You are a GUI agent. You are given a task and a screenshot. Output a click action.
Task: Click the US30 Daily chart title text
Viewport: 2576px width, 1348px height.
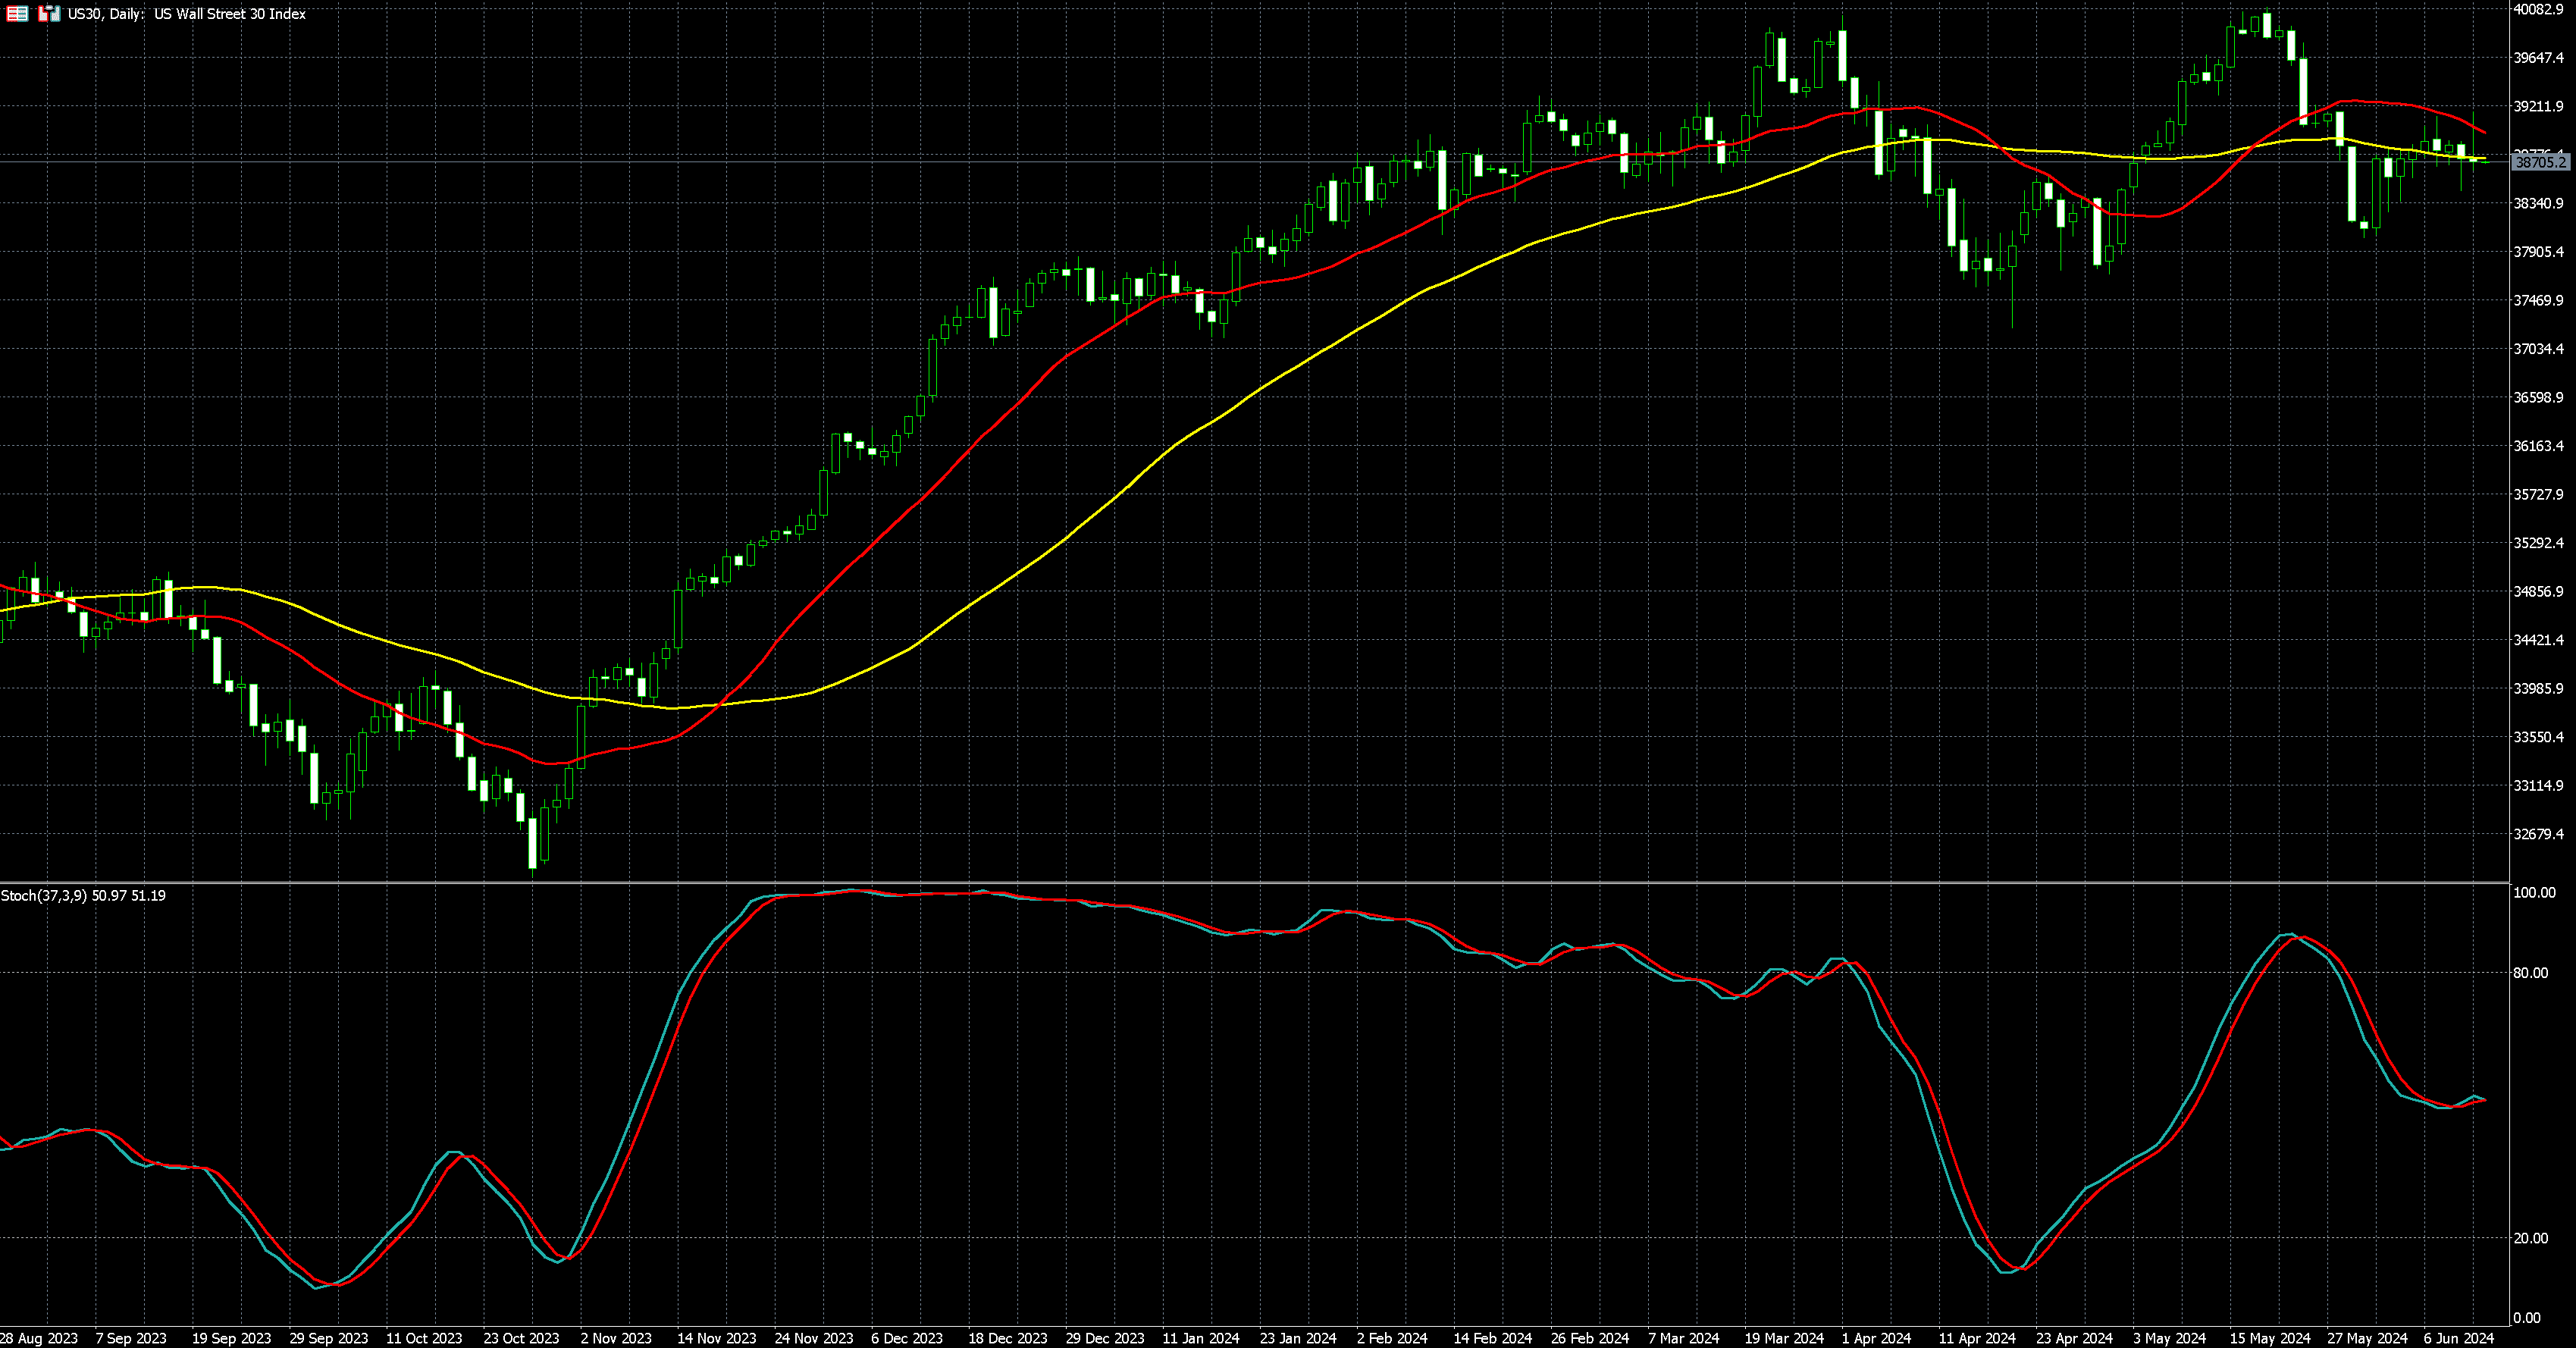tap(186, 14)
